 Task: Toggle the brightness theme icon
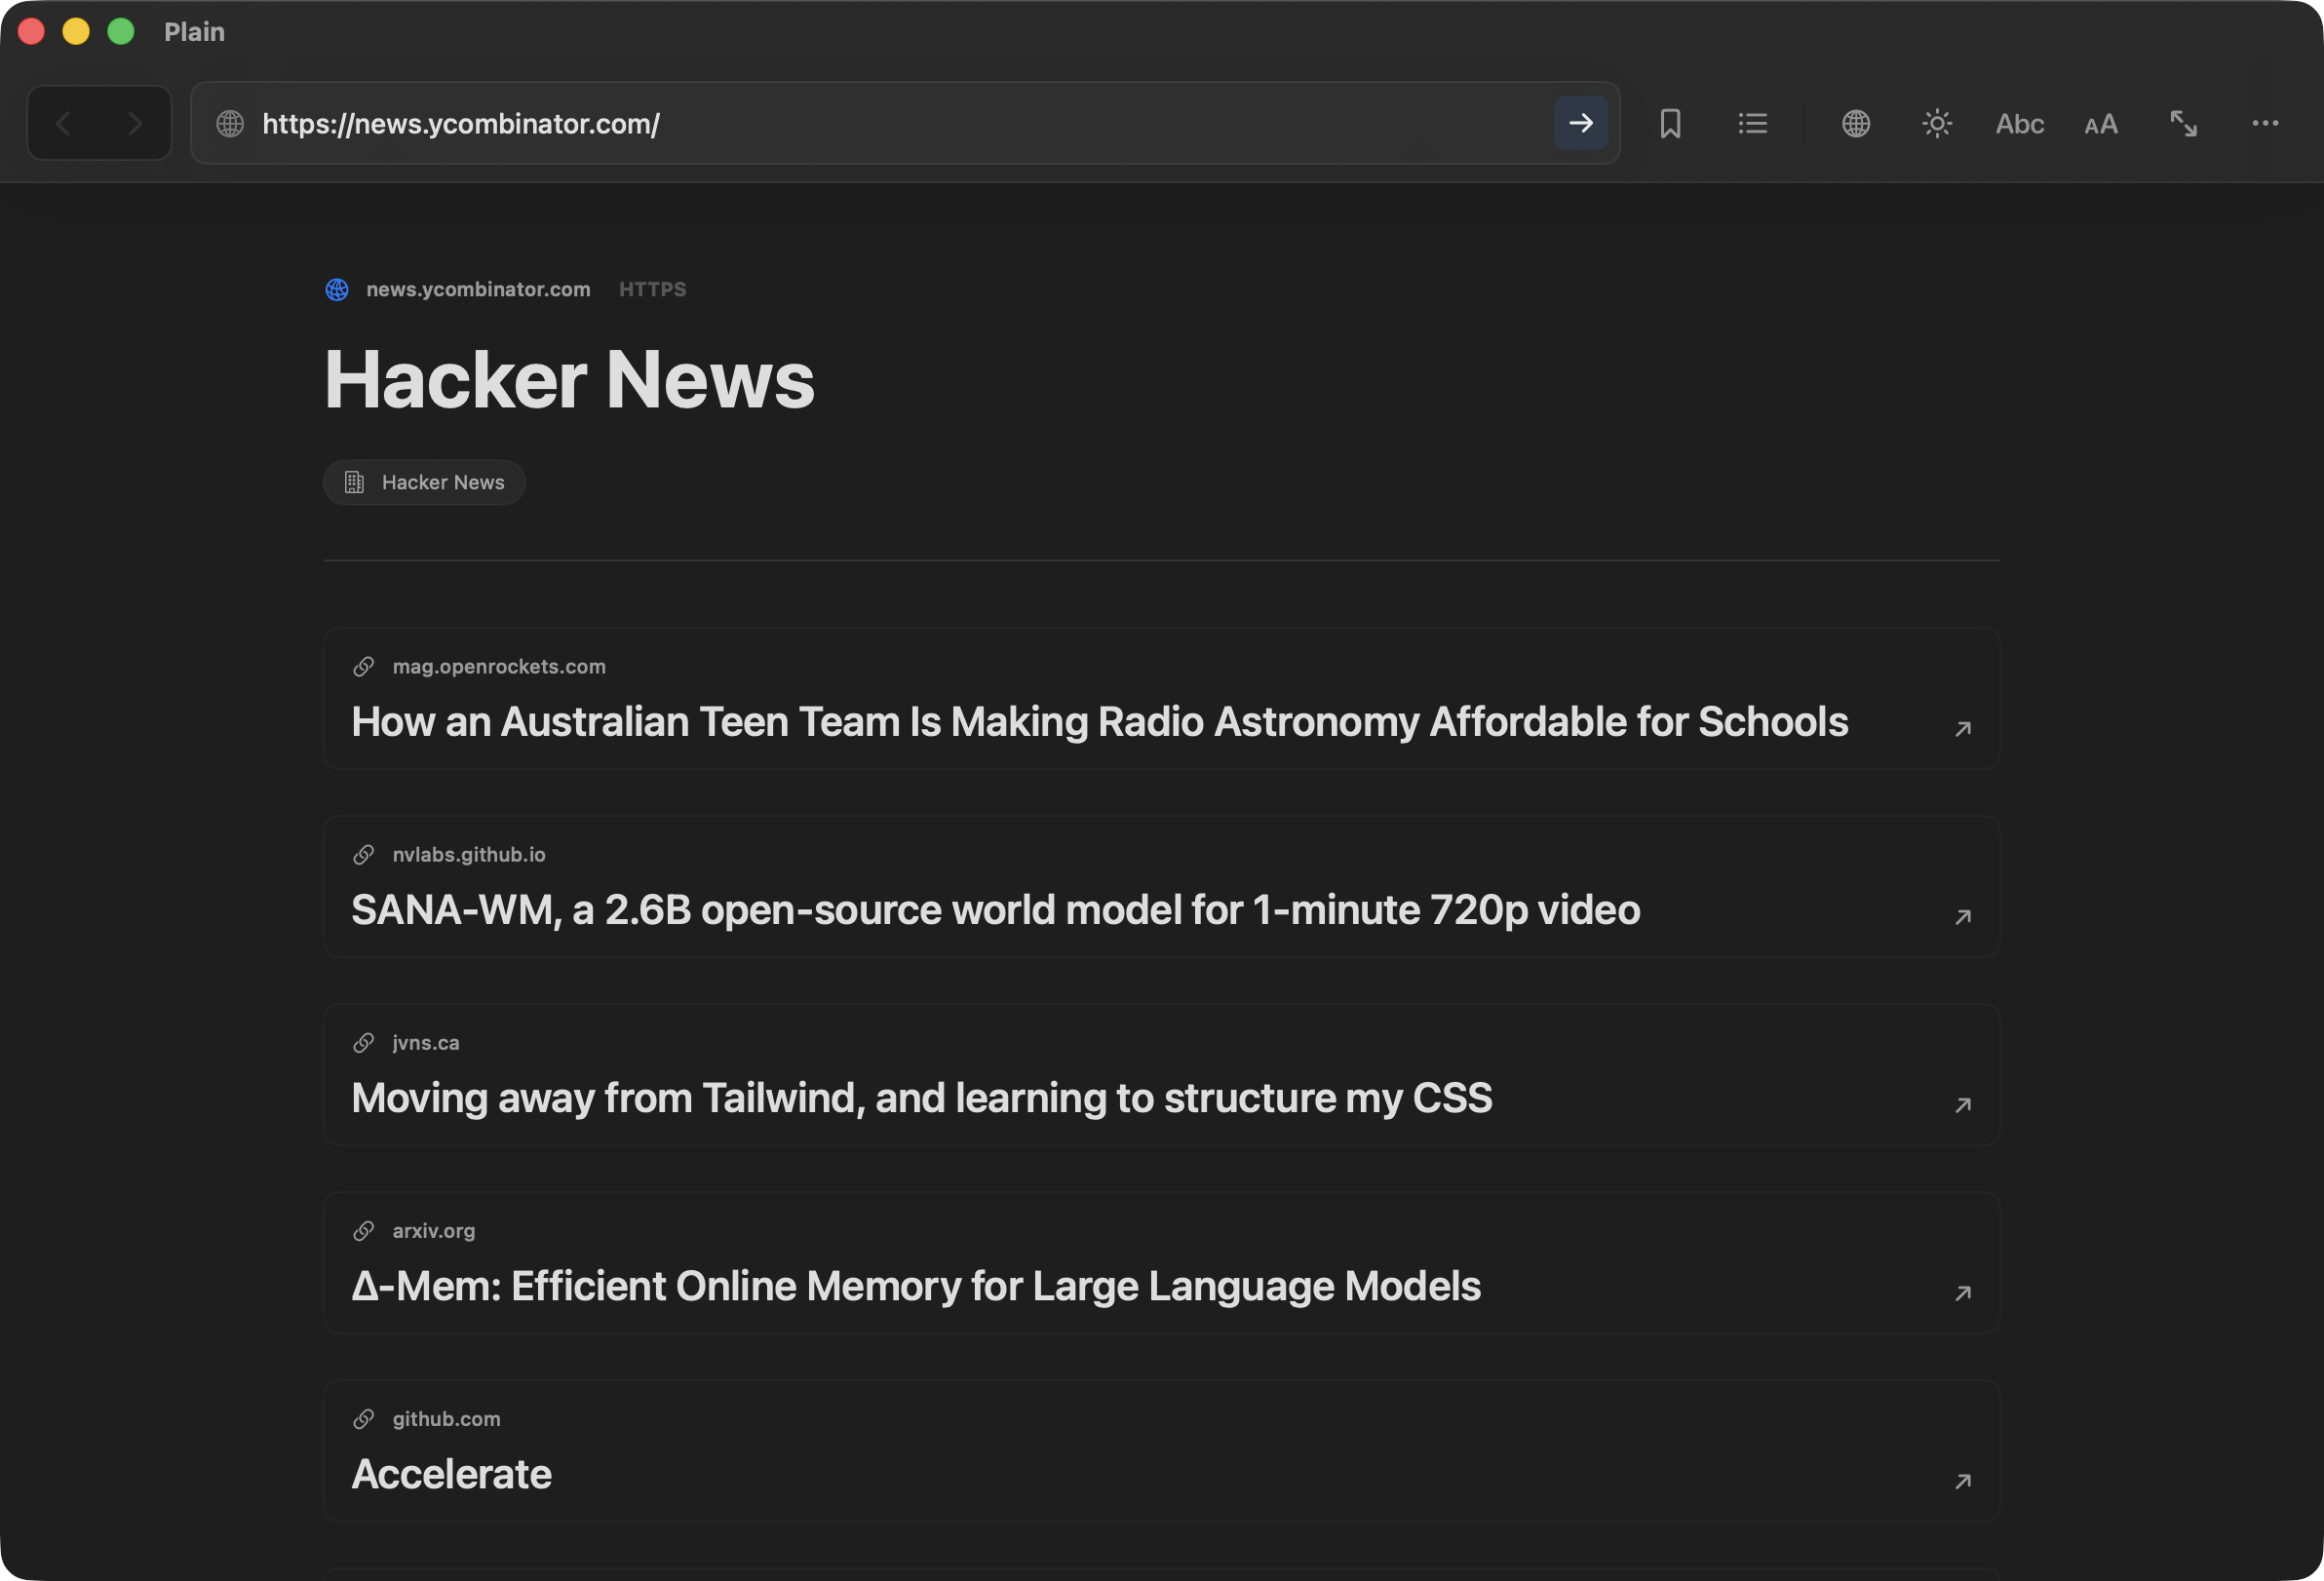pos(1937,123)
